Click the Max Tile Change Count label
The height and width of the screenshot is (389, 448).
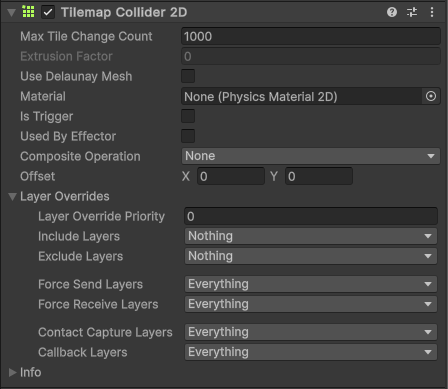(86, 36)
